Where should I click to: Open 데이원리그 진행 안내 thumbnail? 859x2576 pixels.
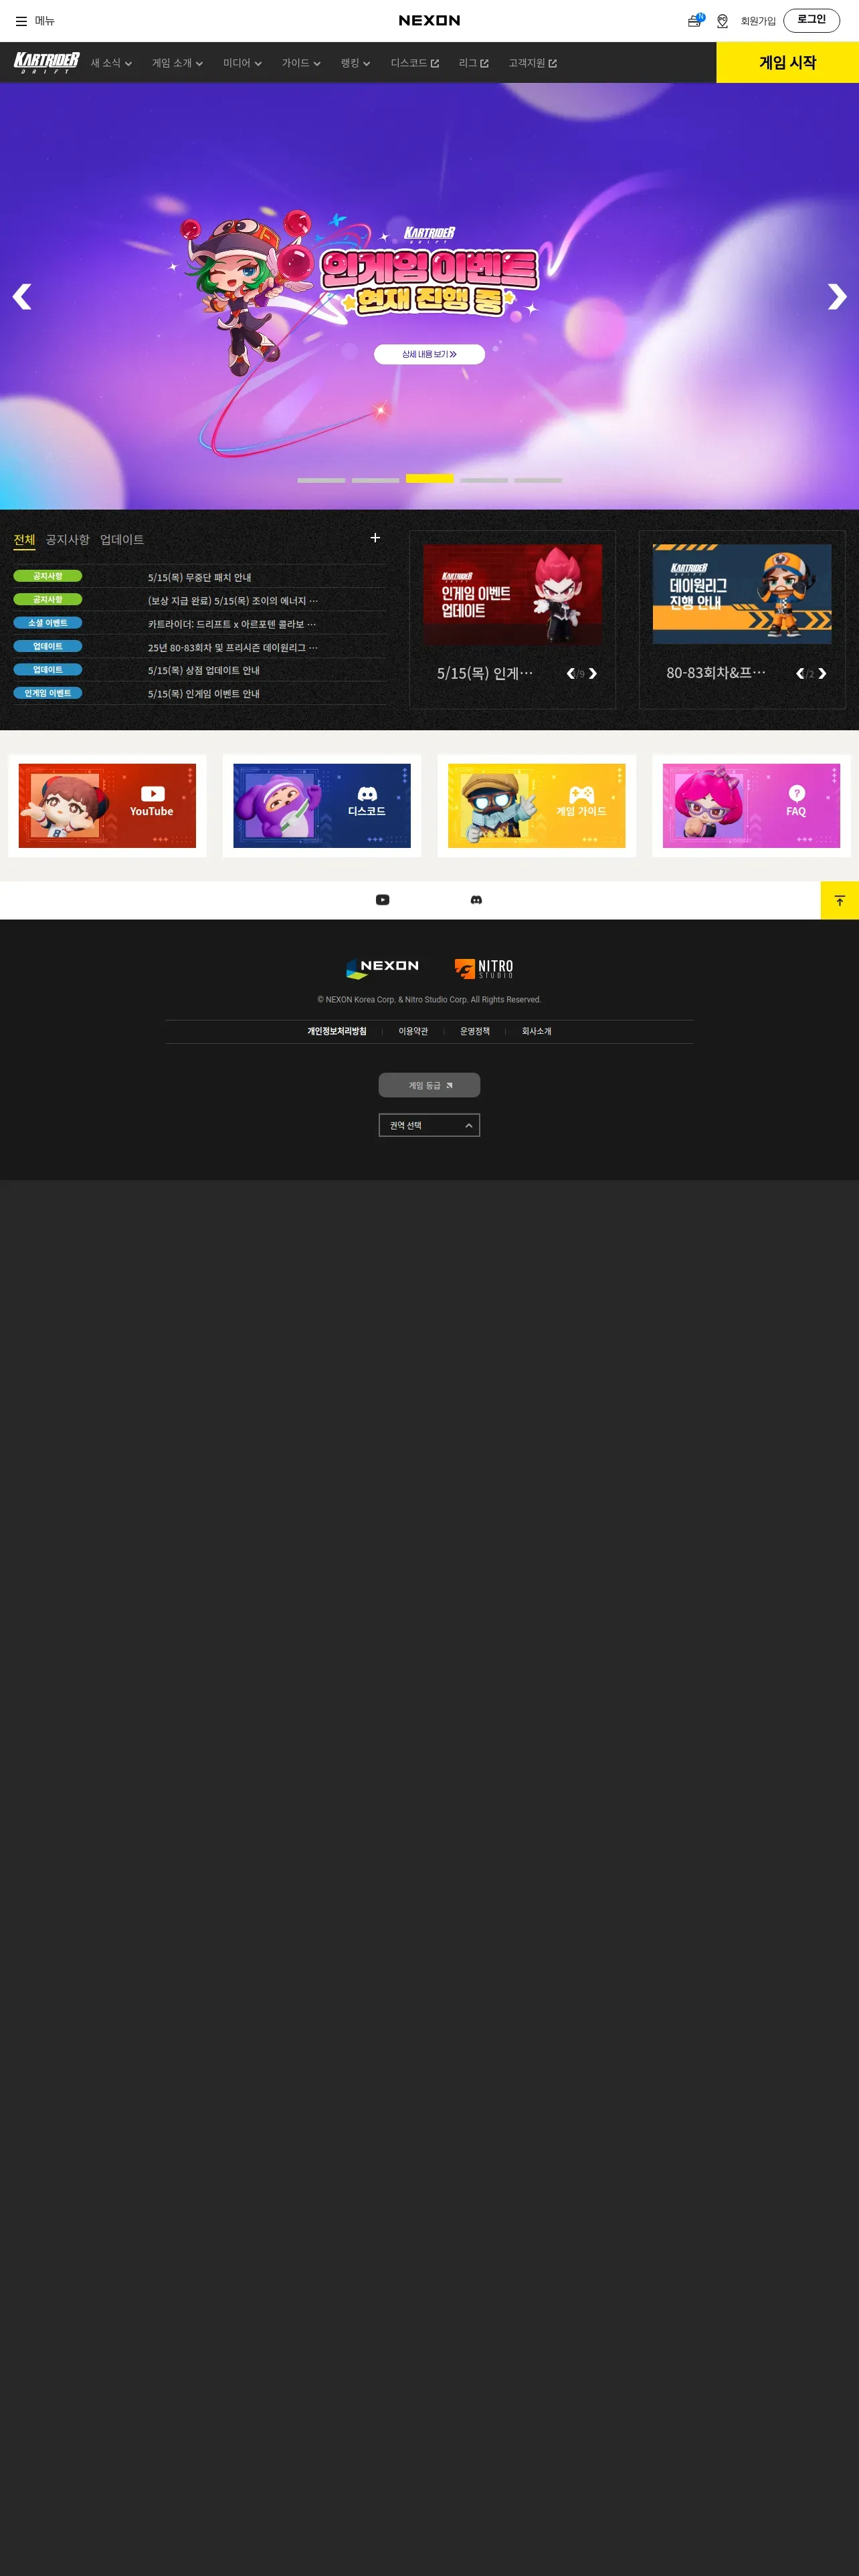pos(742,594)
